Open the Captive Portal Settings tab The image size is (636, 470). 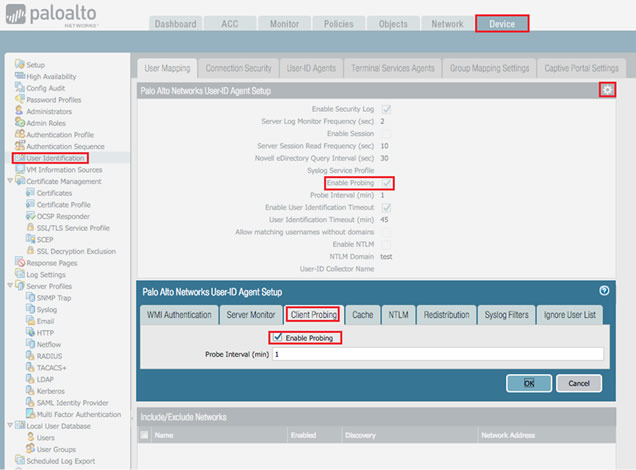coord(581,68)
